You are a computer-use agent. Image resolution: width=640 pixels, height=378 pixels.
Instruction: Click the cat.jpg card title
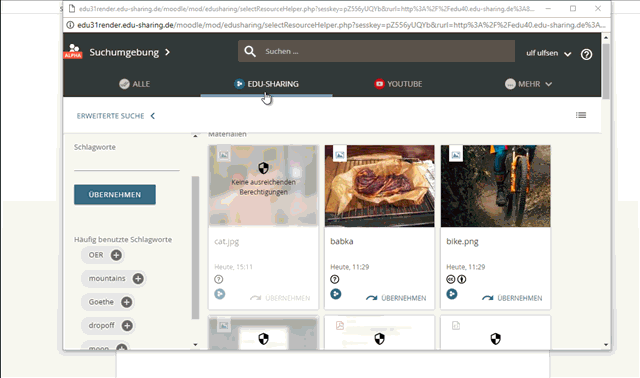227,242
